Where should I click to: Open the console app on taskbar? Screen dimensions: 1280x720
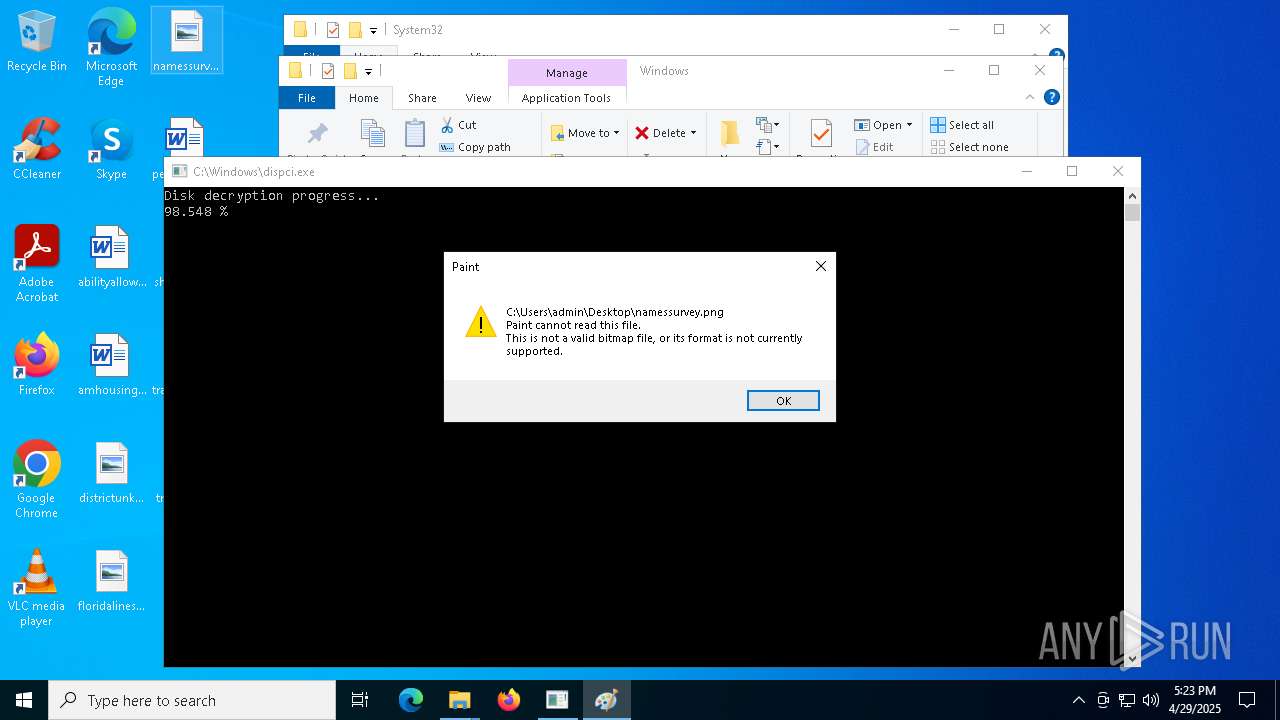557,700
